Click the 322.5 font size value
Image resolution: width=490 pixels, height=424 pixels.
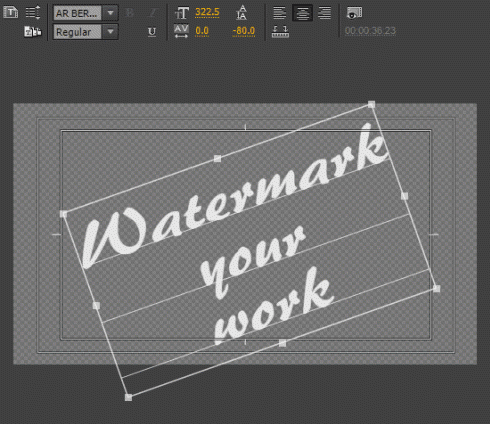(x=207, y=12)
